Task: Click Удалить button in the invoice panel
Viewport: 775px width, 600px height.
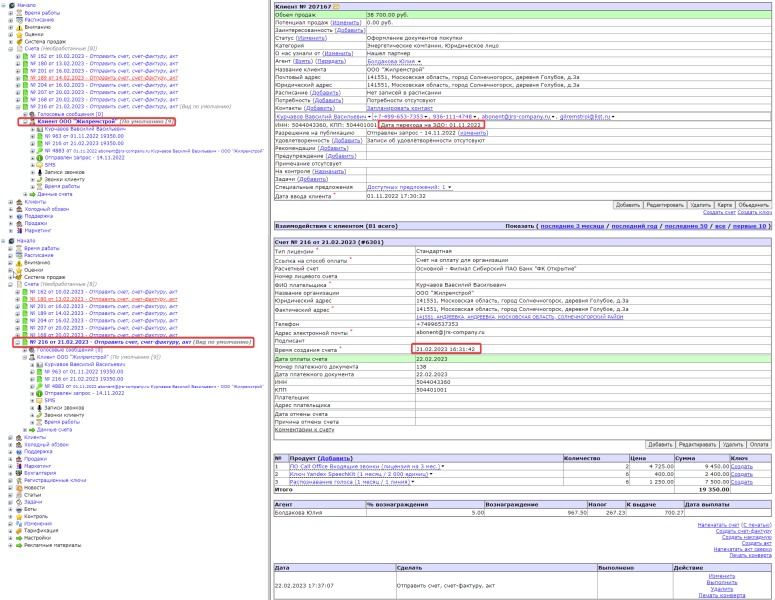Action: (x=732, y=444)
